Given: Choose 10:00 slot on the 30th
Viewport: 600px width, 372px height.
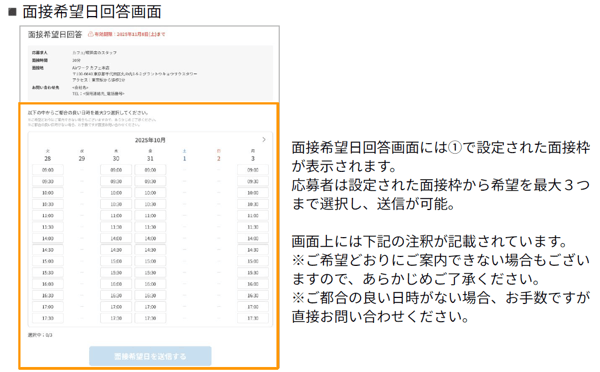Looking at the screenshot, I should pyautogui.click(x=116, y=193).
